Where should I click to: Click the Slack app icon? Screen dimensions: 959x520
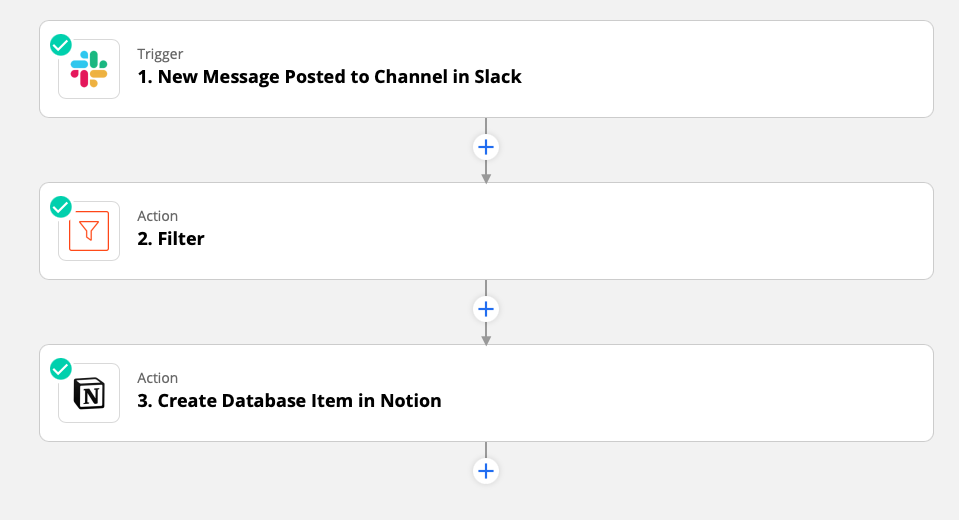pyautogui.click(x=89, y=69)
